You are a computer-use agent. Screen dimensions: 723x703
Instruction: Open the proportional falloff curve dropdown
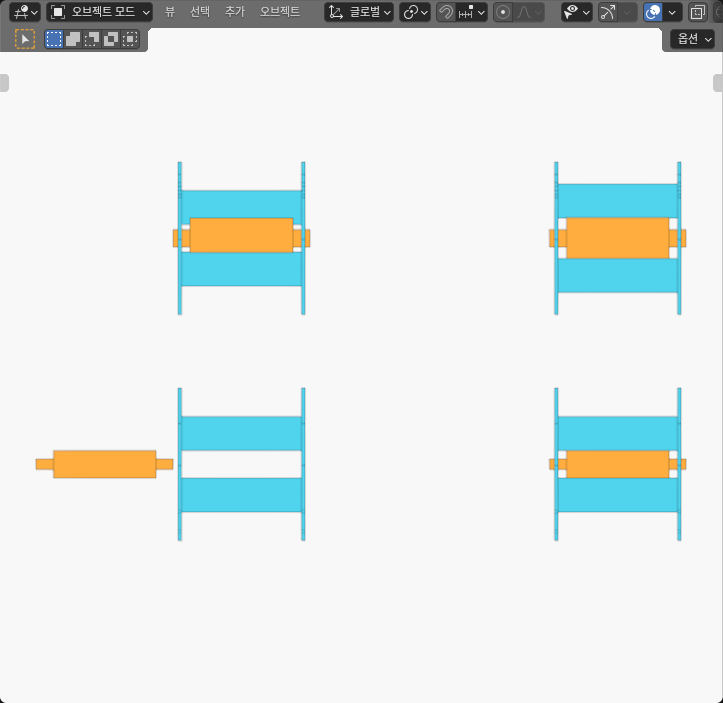(x=528, y=12)
